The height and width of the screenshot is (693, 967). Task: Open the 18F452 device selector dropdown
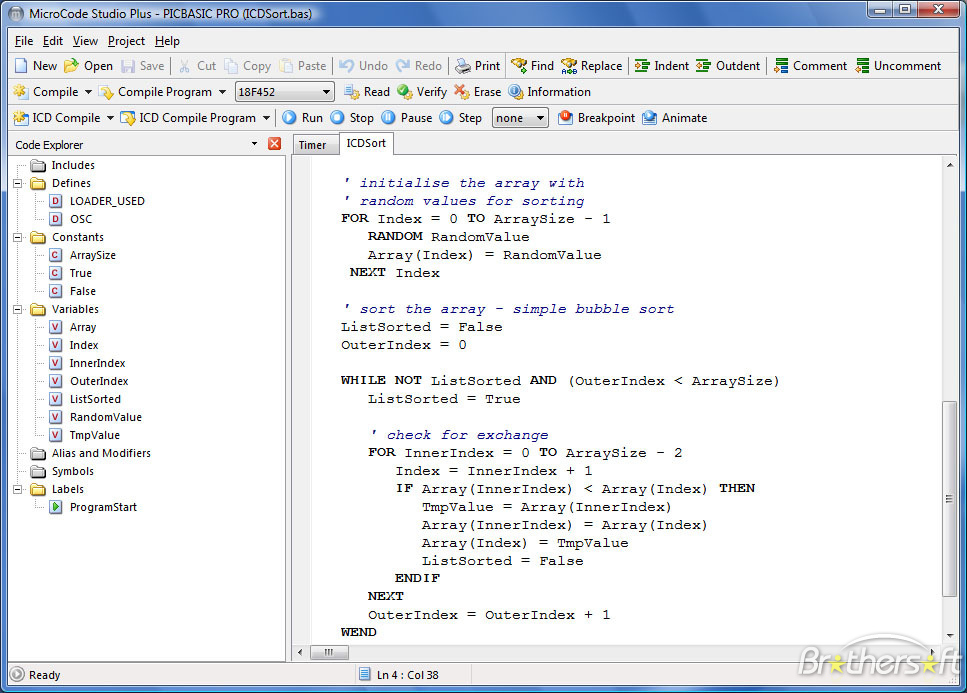click(x=327, y=91)
